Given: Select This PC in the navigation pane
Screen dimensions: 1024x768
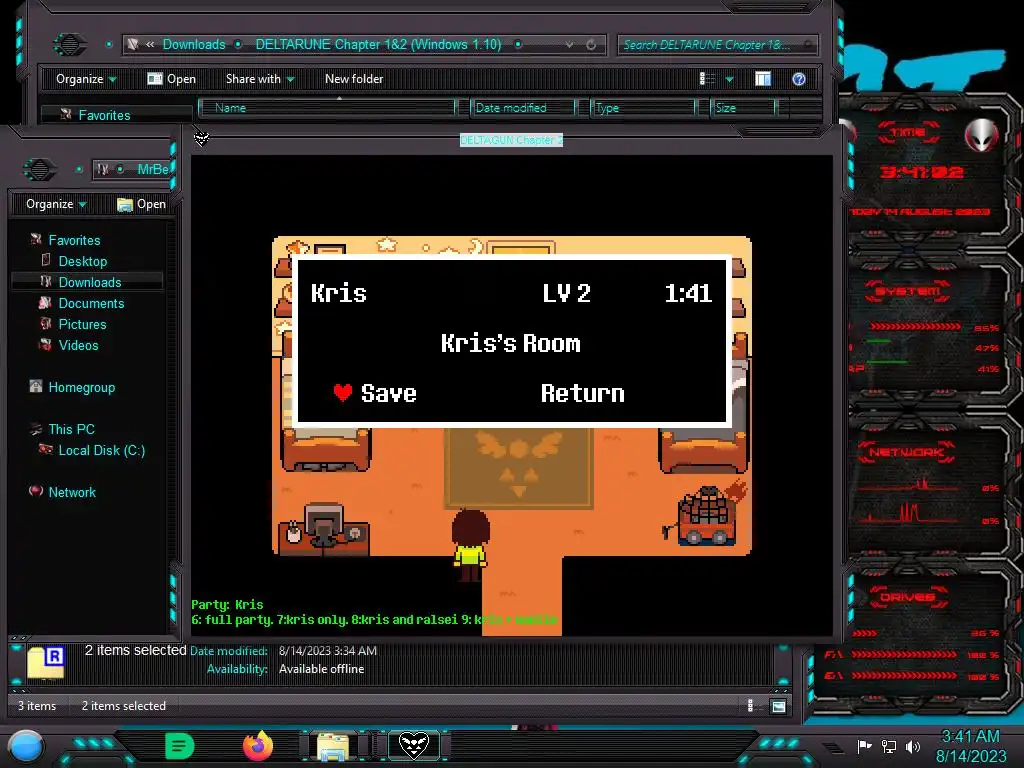Looking at the screenshot, I should click(x=71, y=429).
